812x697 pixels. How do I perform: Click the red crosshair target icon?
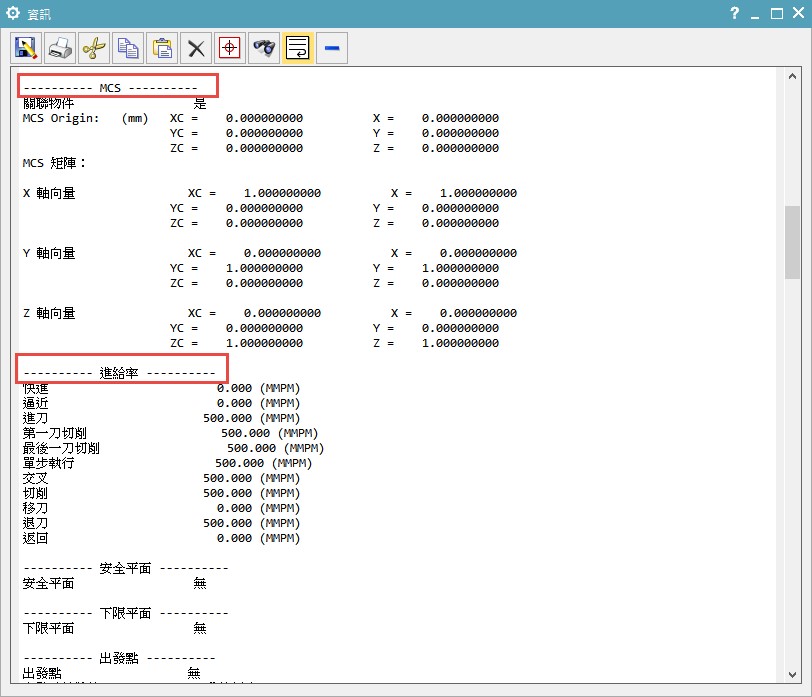click(230, 48)
